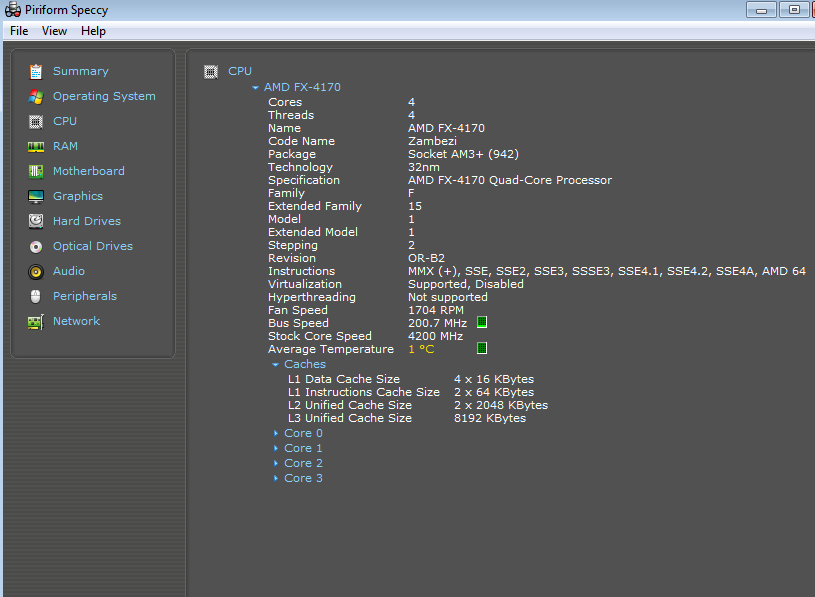Select the CPU section in sidebar

[65, 121]
